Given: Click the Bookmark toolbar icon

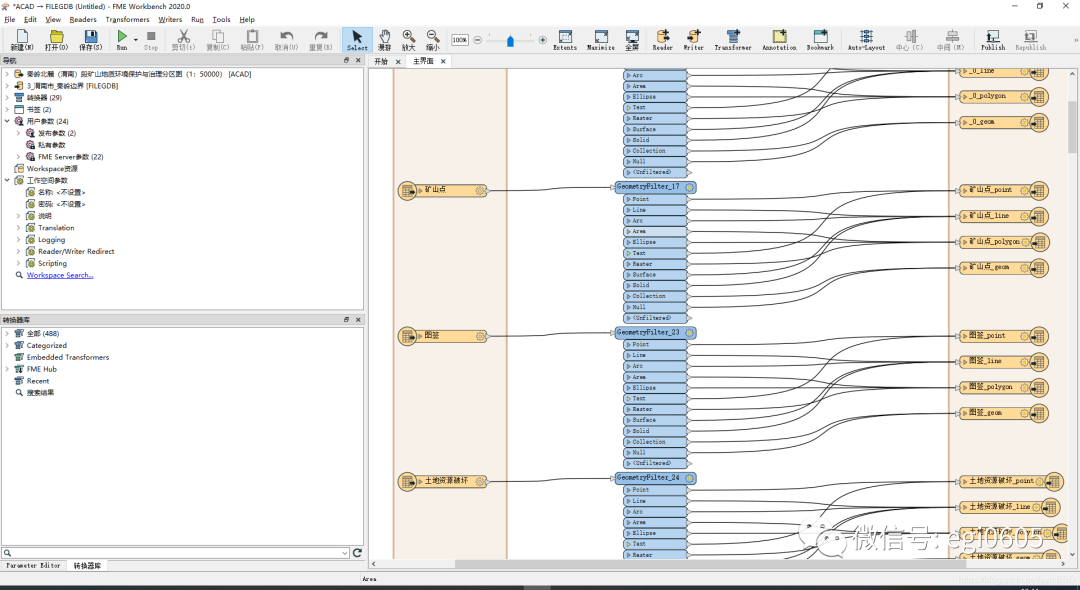Looking at the screenshot, I should click(820, 38).
